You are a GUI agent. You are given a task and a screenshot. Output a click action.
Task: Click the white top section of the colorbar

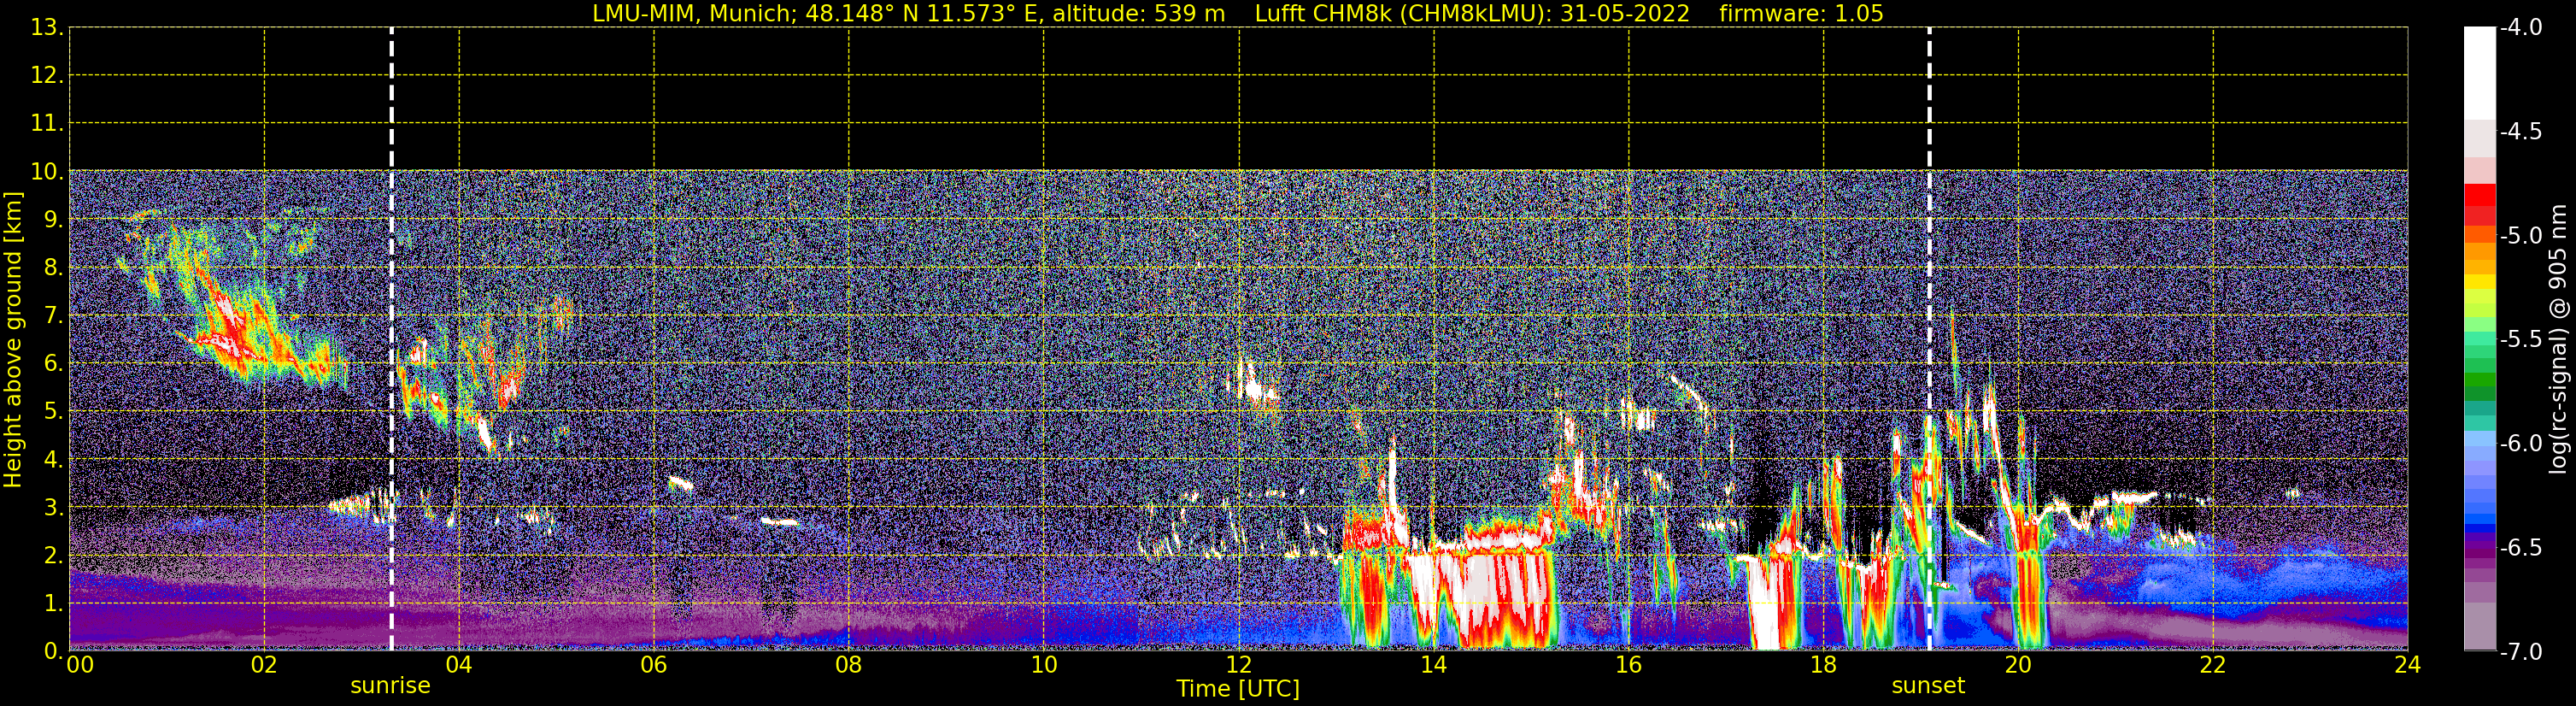2480,73
